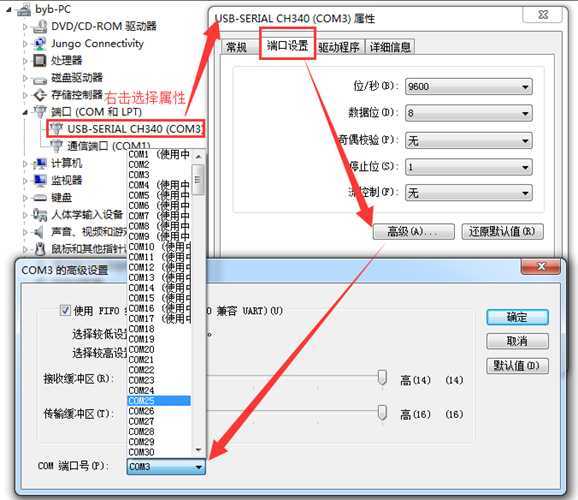Switch to the 驱动程序 tab
Image resolution: width=578 pixels, height=500 pixels.
[x=339, y=48]
